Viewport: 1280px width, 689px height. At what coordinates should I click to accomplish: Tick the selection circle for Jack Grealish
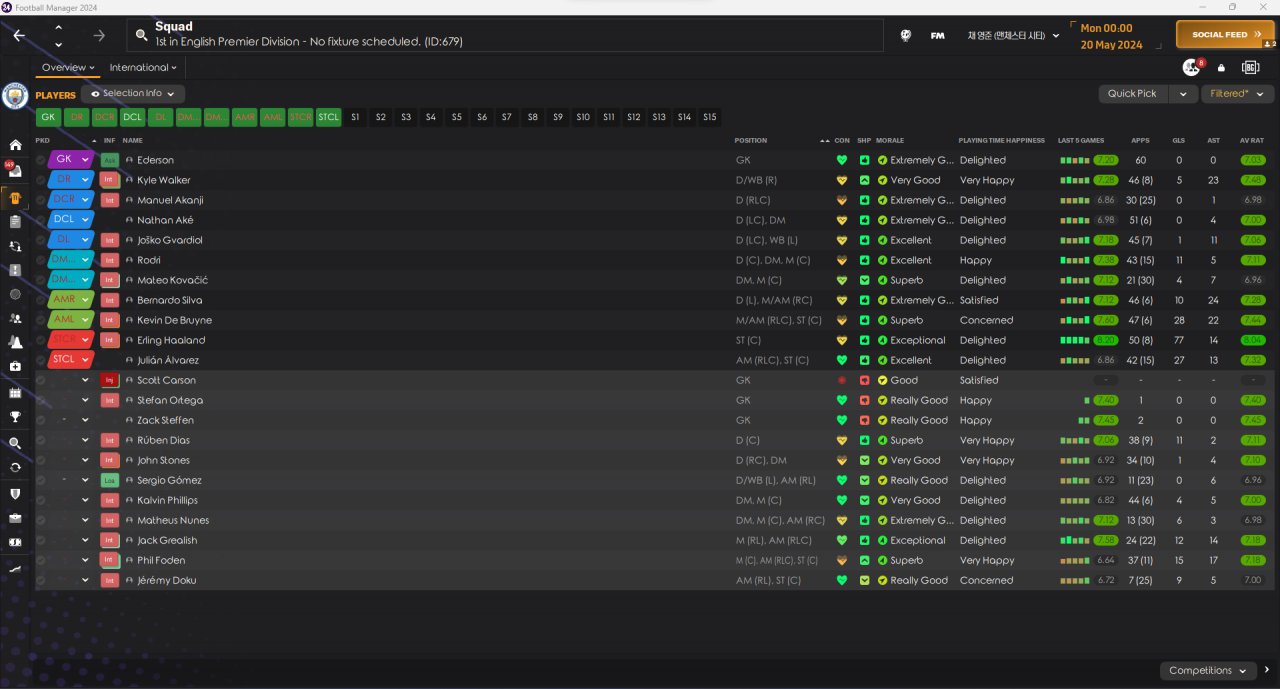point(41,540)
